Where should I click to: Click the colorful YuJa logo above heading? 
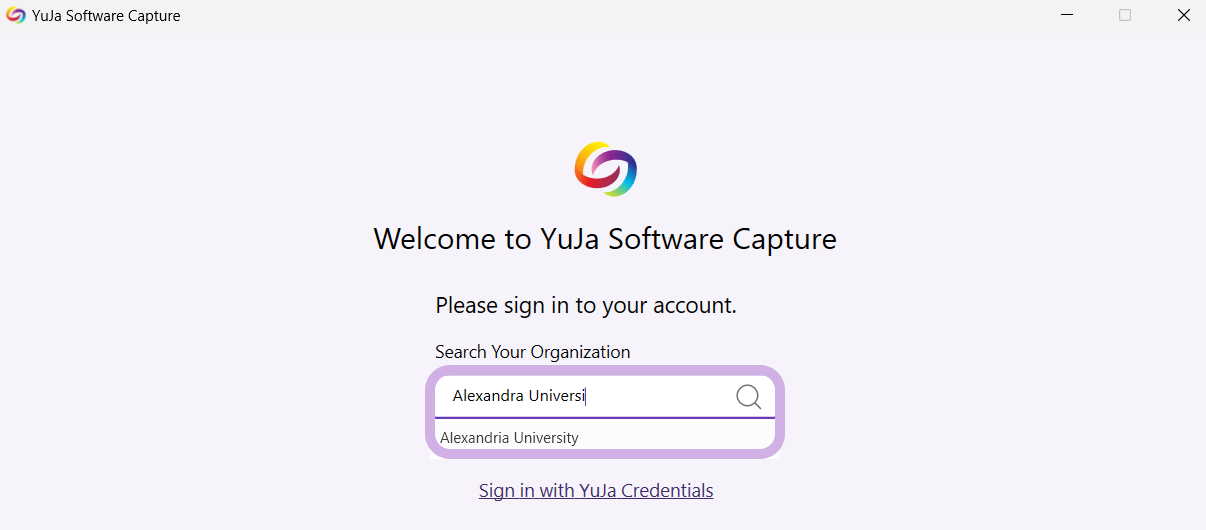pos(606,169)
